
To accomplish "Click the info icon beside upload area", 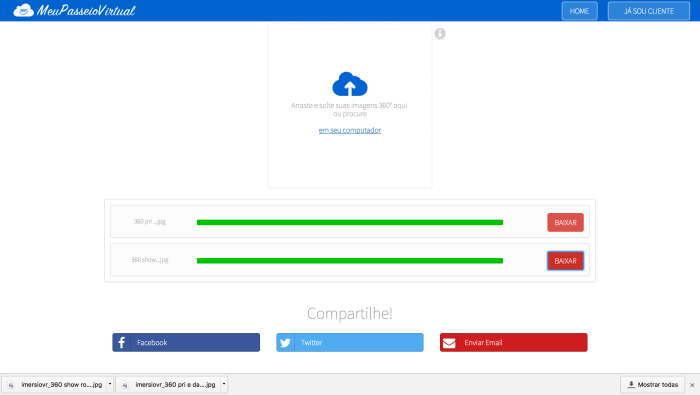I will [440, 33].
